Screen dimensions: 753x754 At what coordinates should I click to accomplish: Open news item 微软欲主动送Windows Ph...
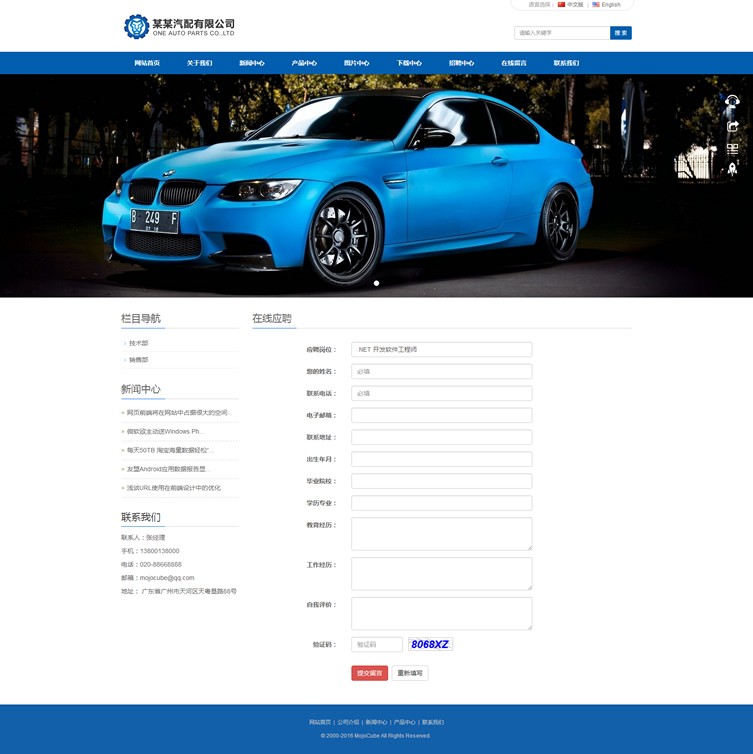[x=165, y=431]
